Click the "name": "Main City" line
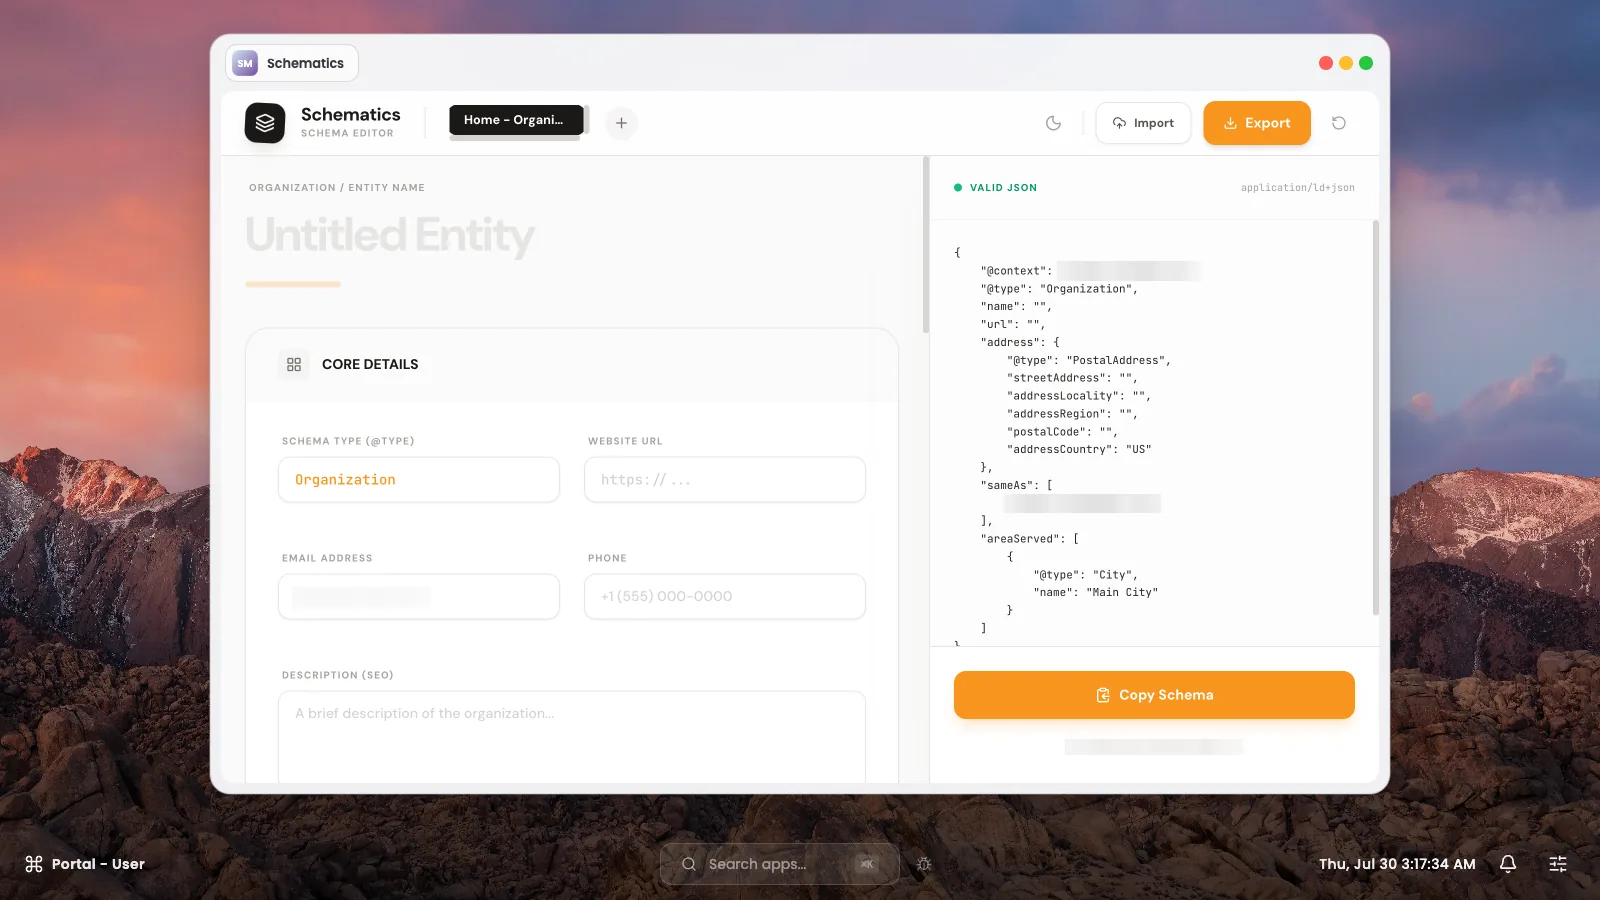 pyautogui.click(x=1096, y=593)
